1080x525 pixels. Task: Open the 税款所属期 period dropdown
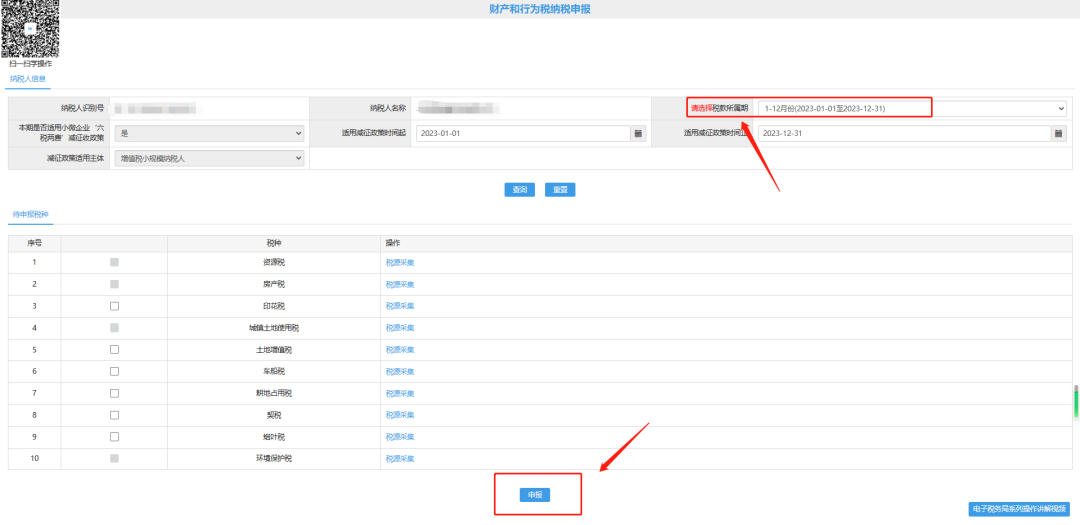[x=911, y=108]
